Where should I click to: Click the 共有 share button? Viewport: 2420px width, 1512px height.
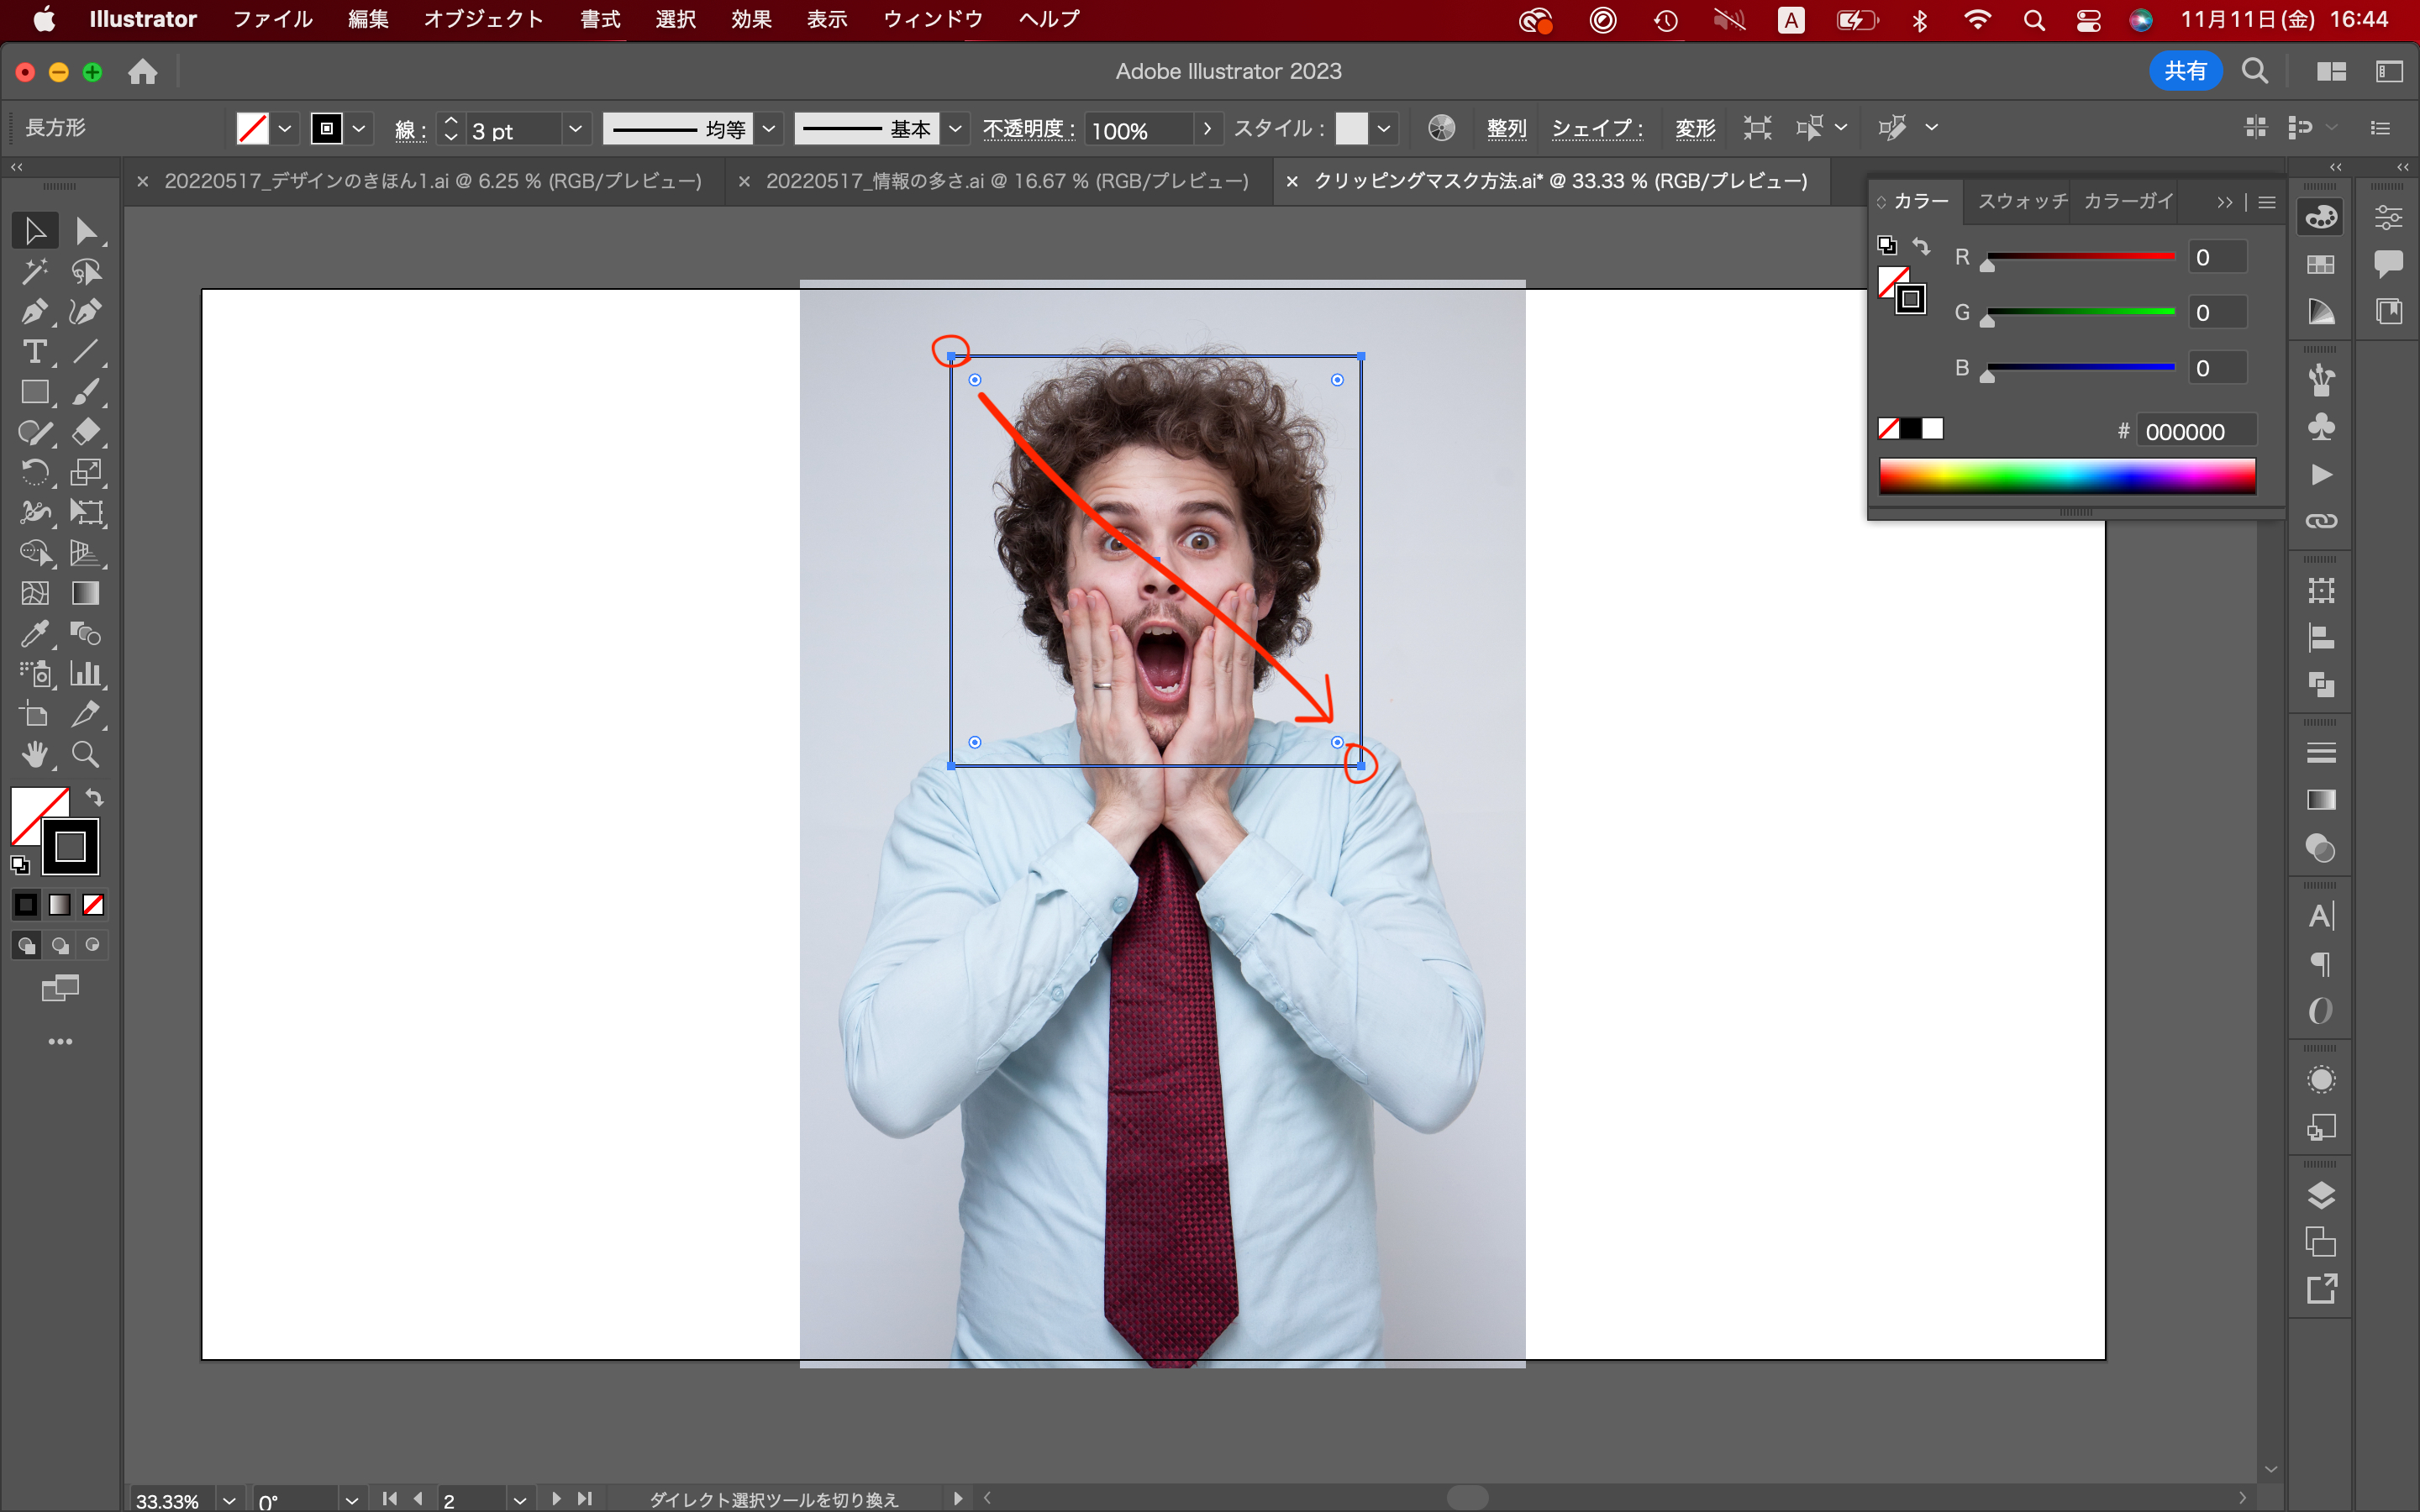[2184, 71]
